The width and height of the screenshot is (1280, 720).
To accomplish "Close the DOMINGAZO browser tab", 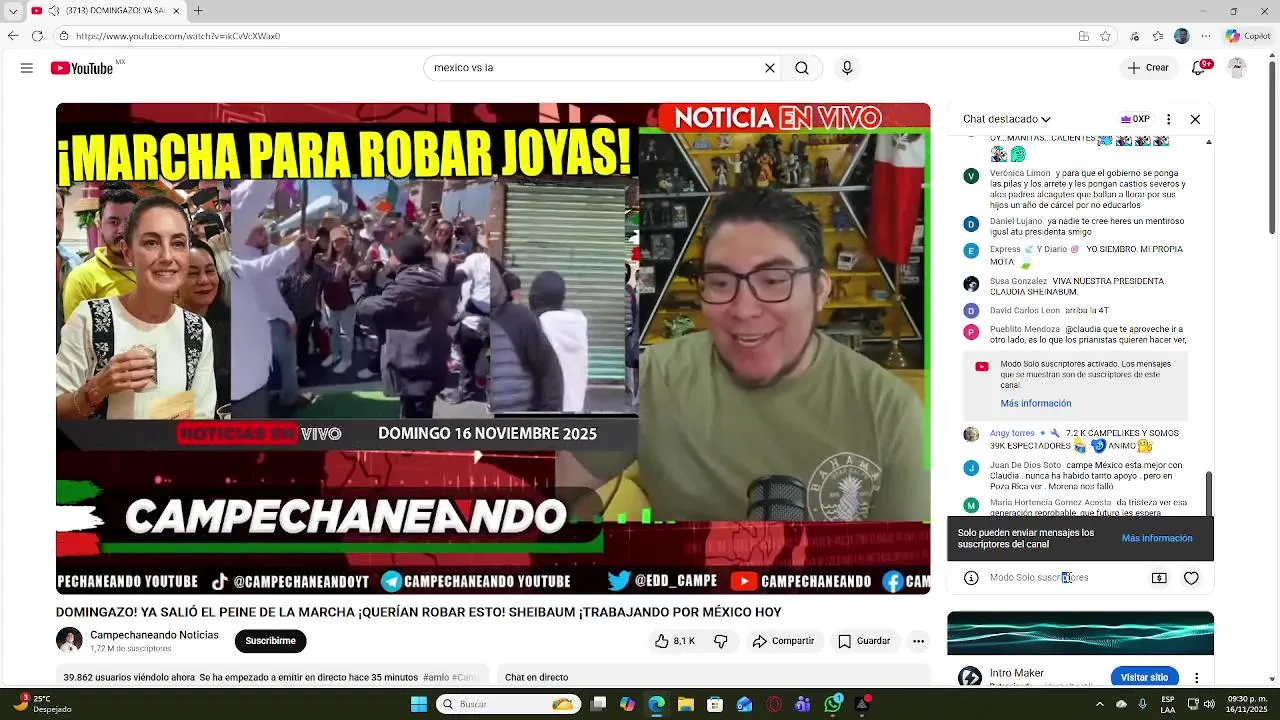I will tap(177, 11).
